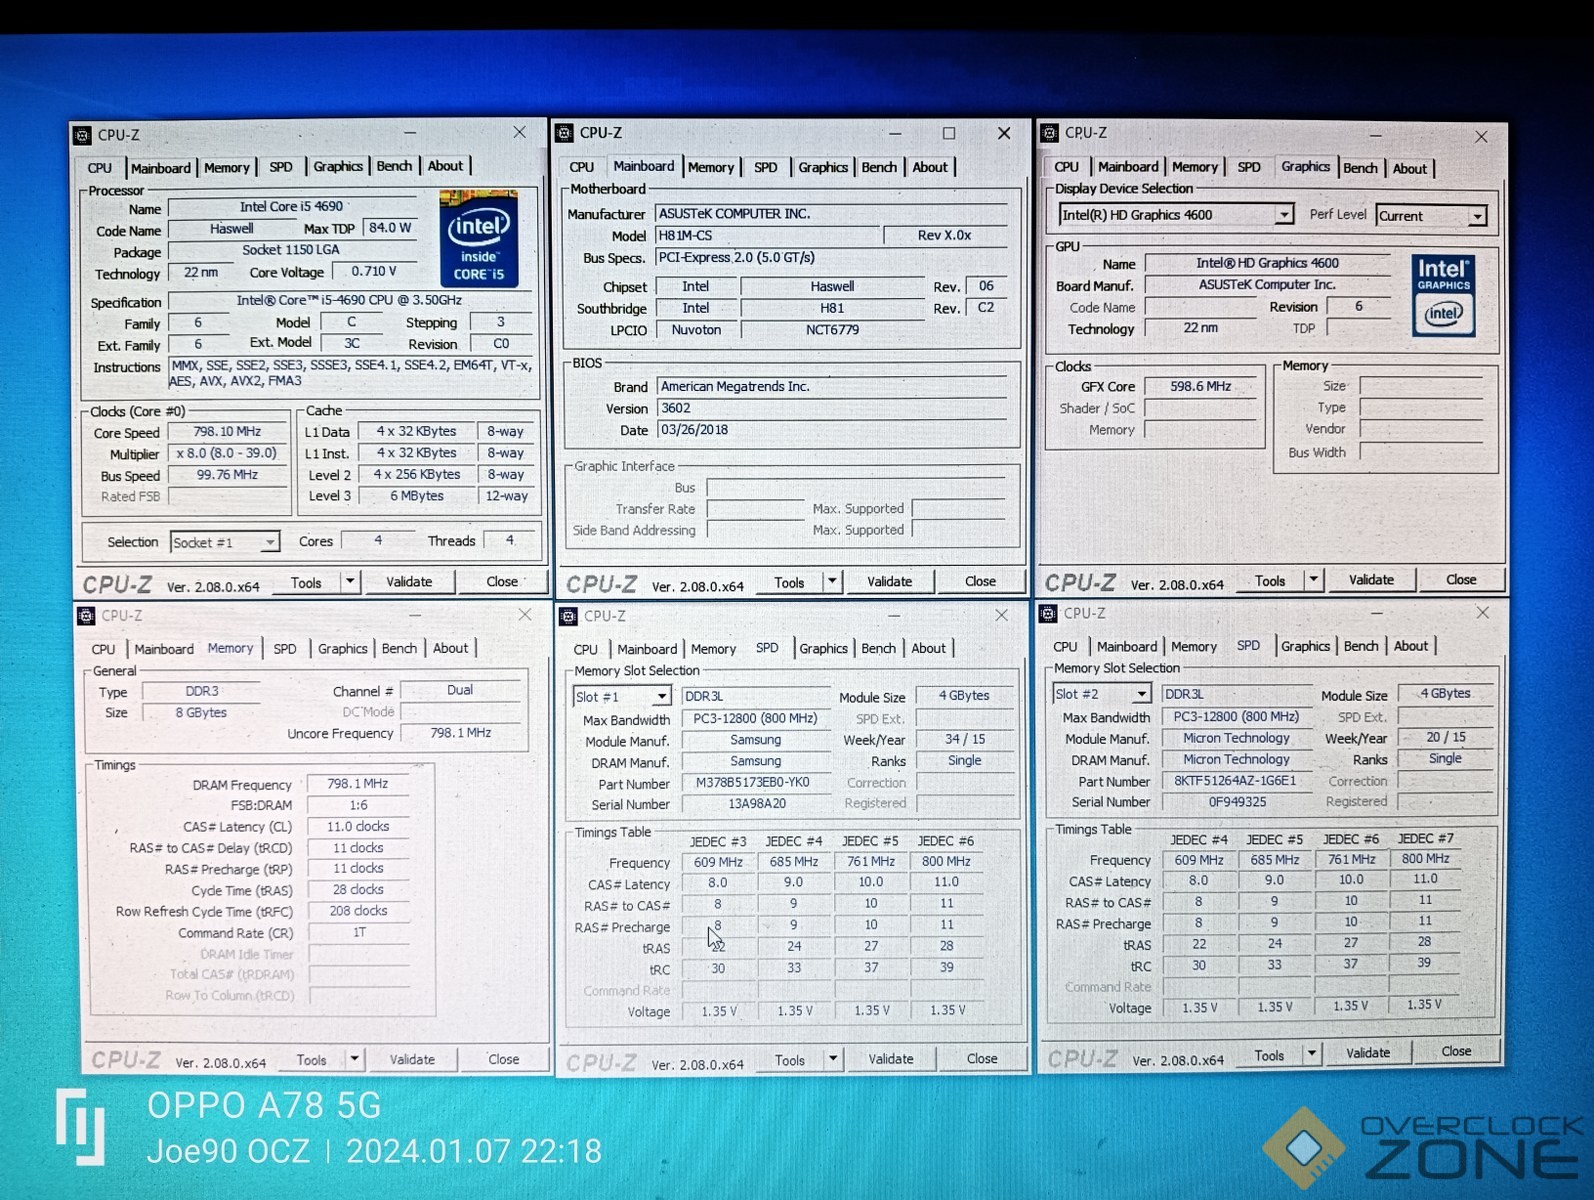Select the Graphics tab in the Slot #1 SPD window
Viewport: 1594px width, 1200px height.
click(823, 649)
